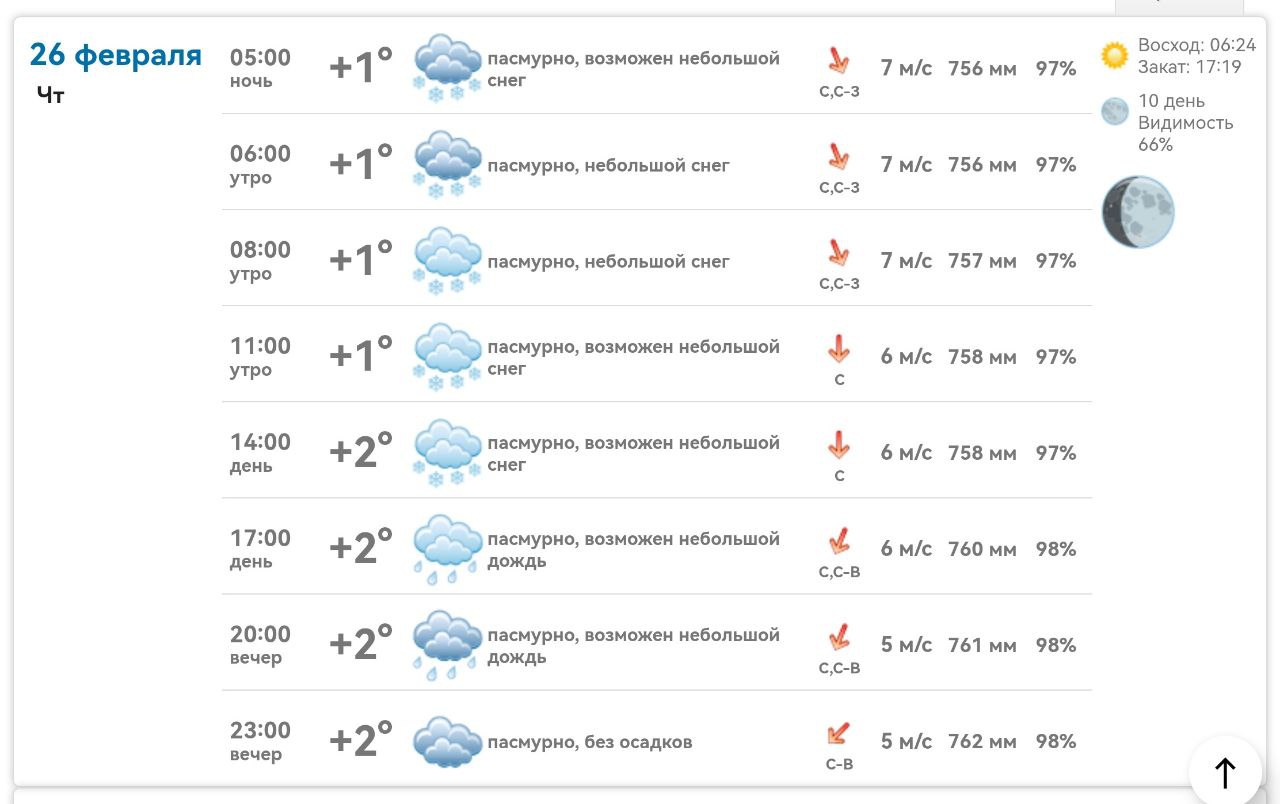The width and height of the screenshot is (1280, 804).
Task: Click the wind direction arrow at 17:00
Action: pyautogui.click(x=838, y=541)
